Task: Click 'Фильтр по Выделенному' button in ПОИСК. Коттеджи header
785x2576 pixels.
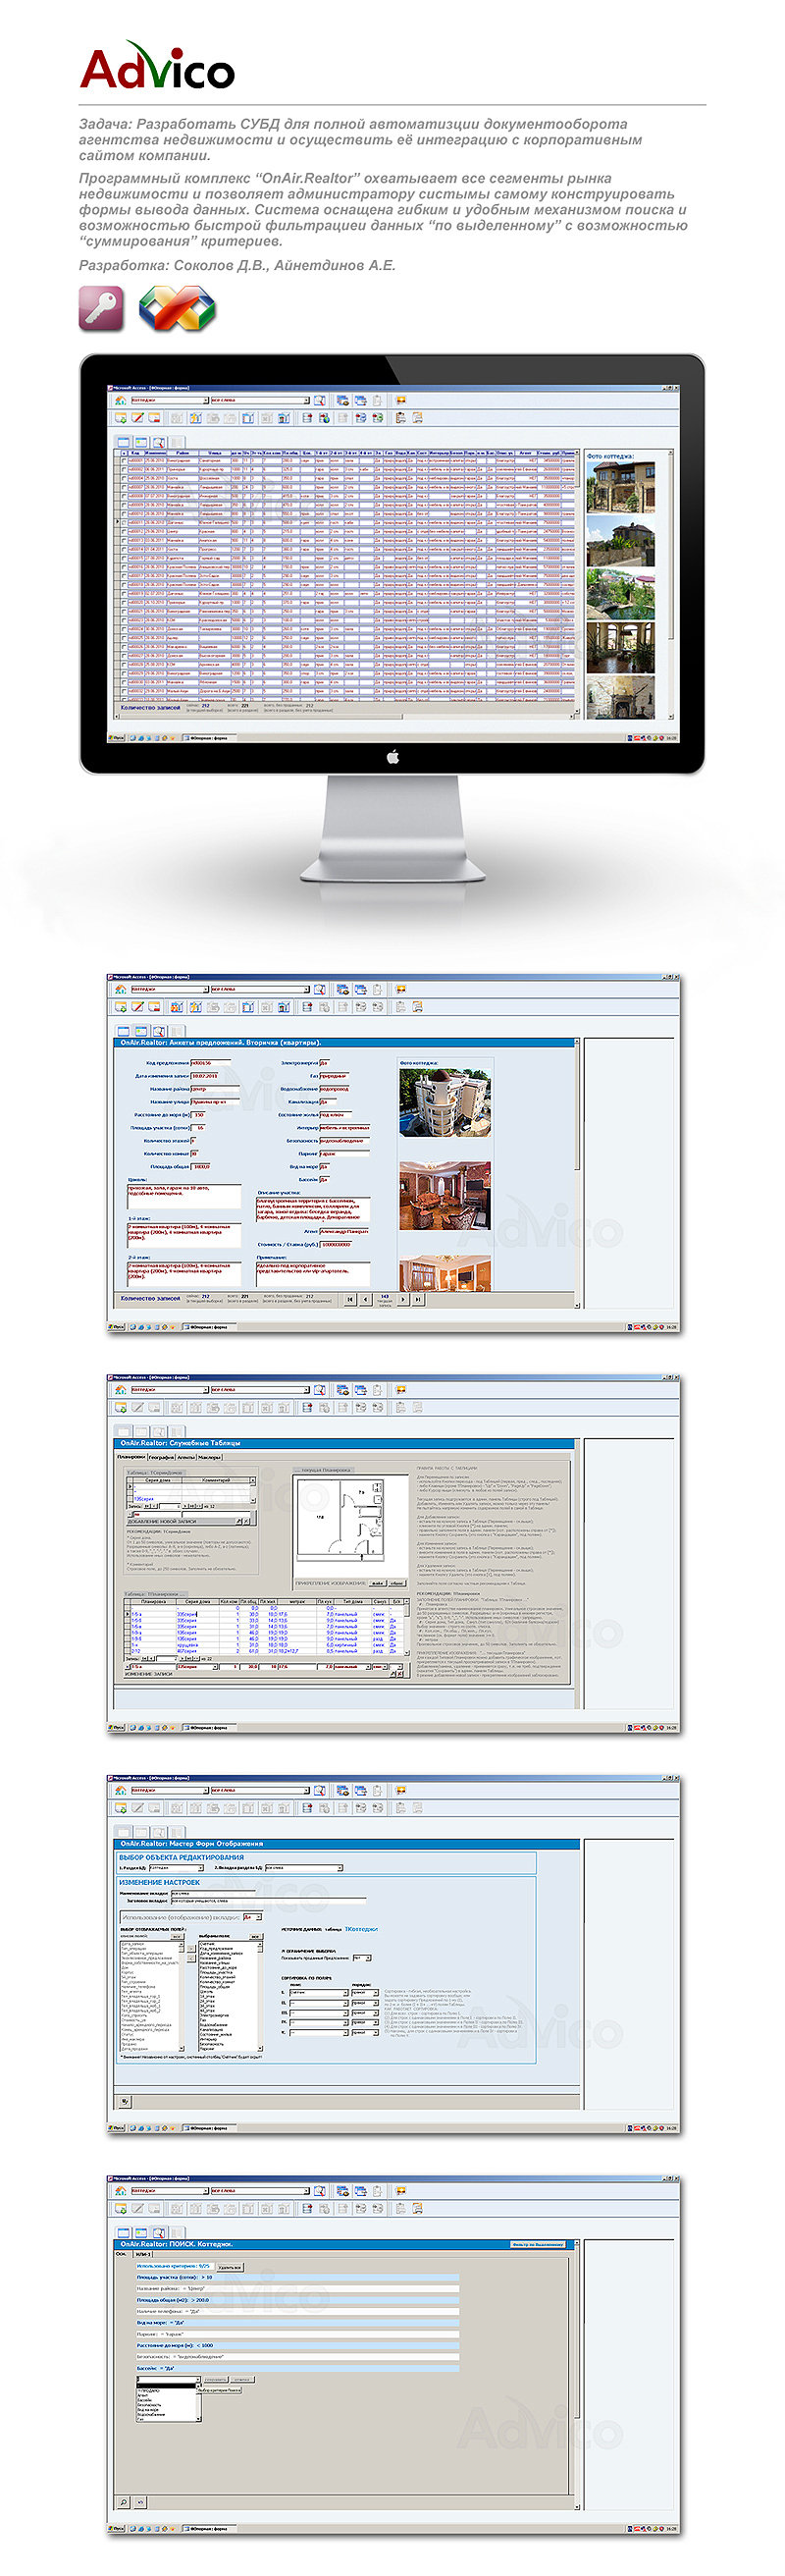Action: tap(538, 2244)
